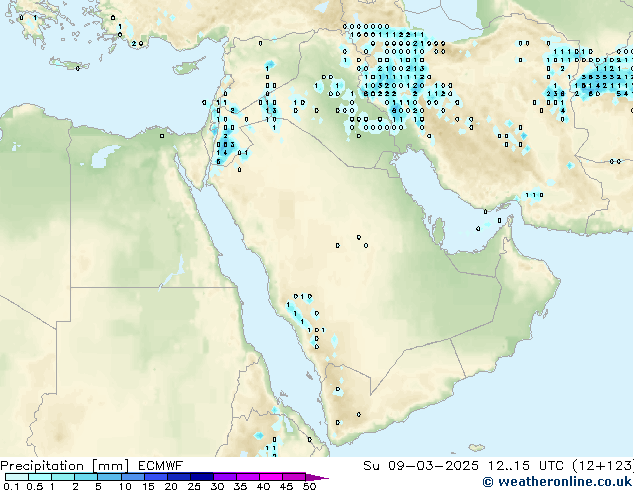This screenshot has height=490, width=634.
Task: Click the 'Precipitation [mm]' title text
Action: click(x=65, y=466)
